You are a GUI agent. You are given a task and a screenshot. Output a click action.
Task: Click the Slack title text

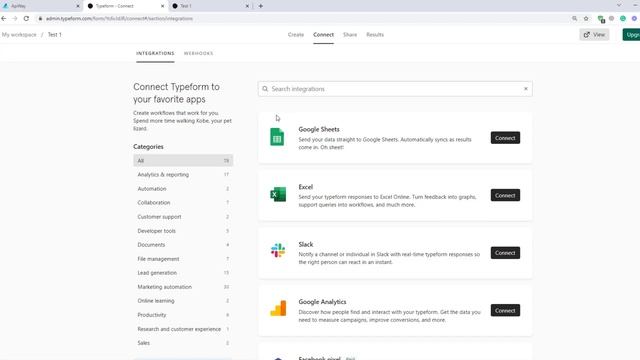pos(306,244)
